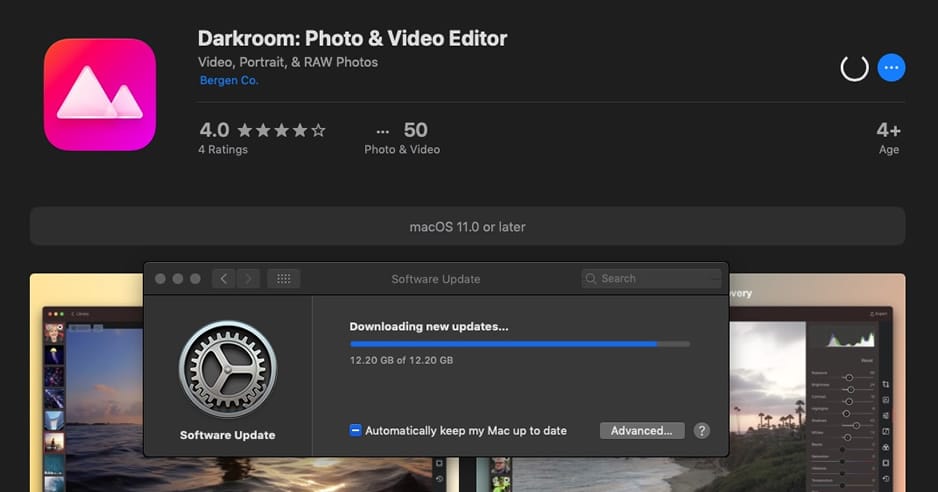Click the Darkroom app icon
Screen dimensions: 938x492
click(100, 95)
